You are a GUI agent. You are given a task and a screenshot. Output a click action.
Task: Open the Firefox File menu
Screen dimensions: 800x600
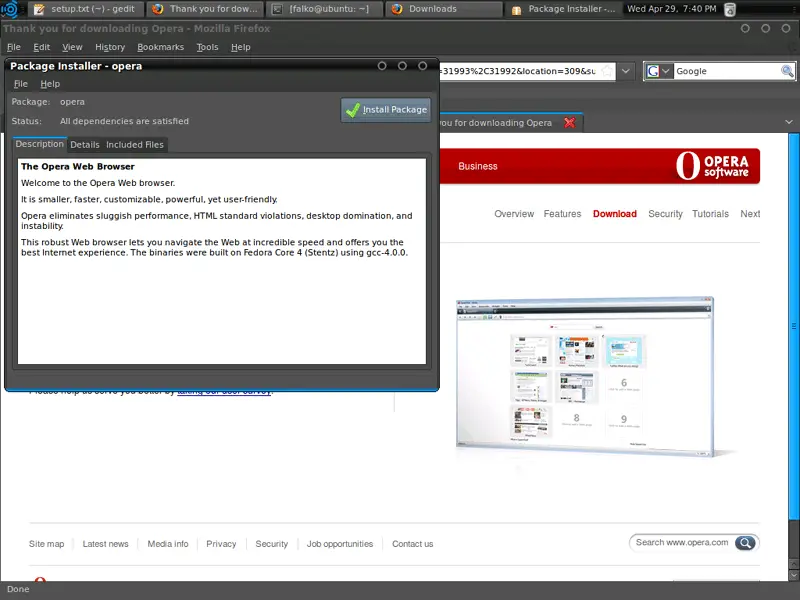tap(14, 47)
